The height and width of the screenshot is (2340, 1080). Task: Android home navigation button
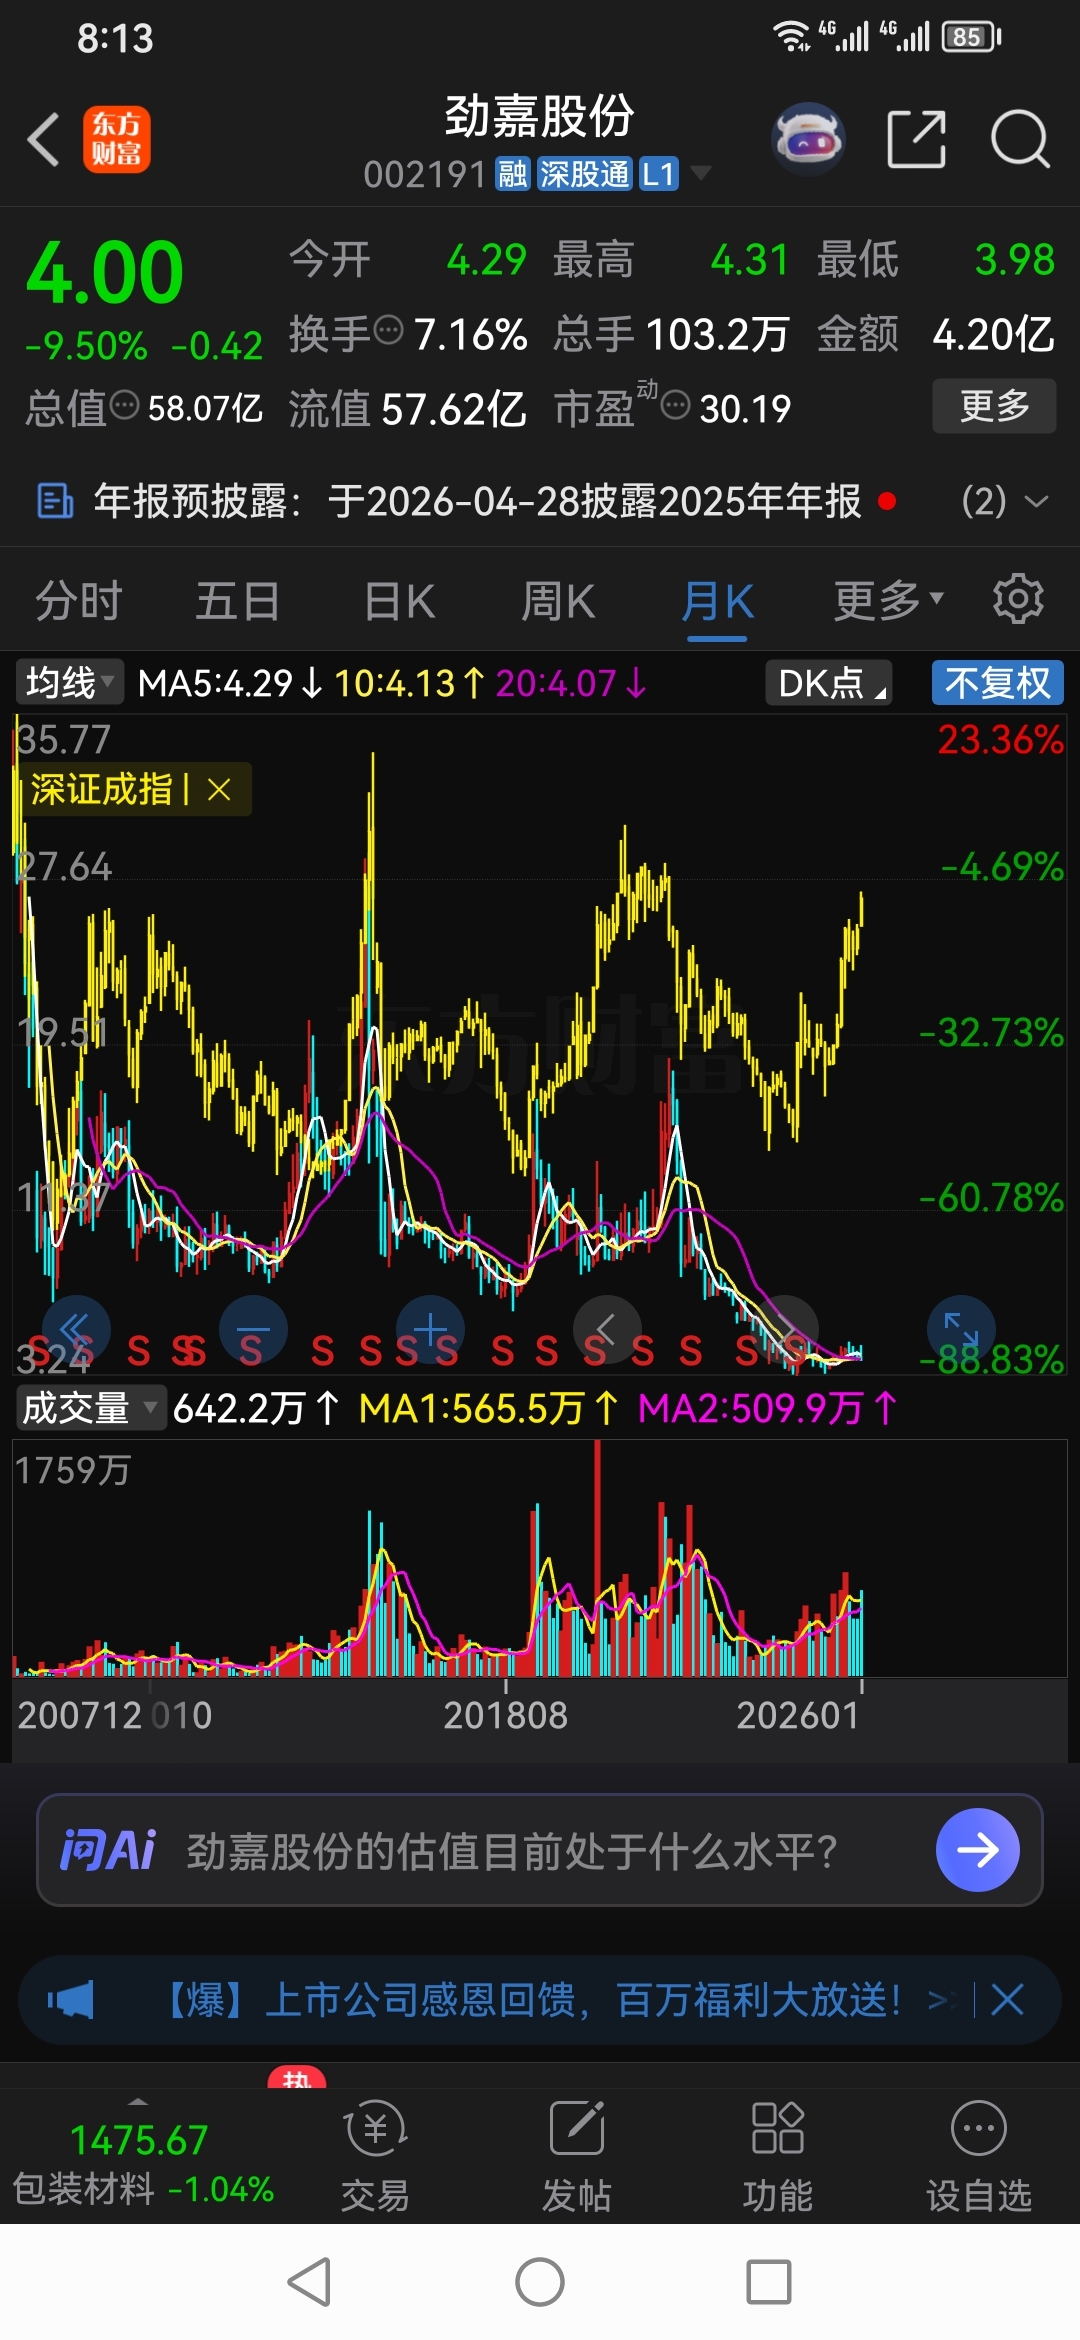[540, 2282]
